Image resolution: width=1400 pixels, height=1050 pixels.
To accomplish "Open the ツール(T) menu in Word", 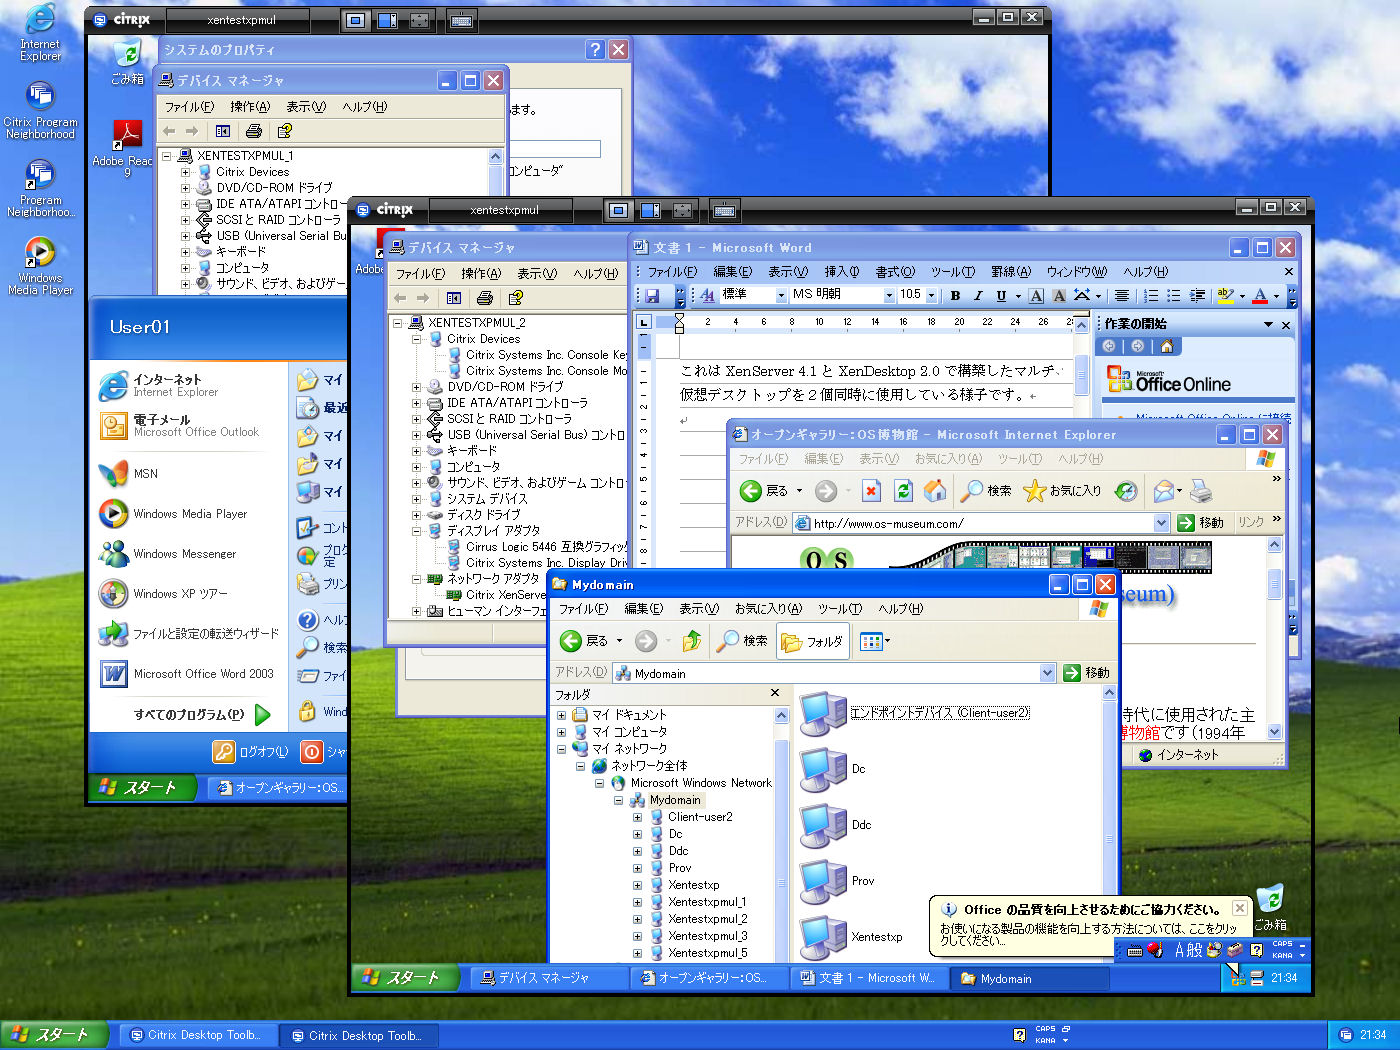I will [953, 272].
